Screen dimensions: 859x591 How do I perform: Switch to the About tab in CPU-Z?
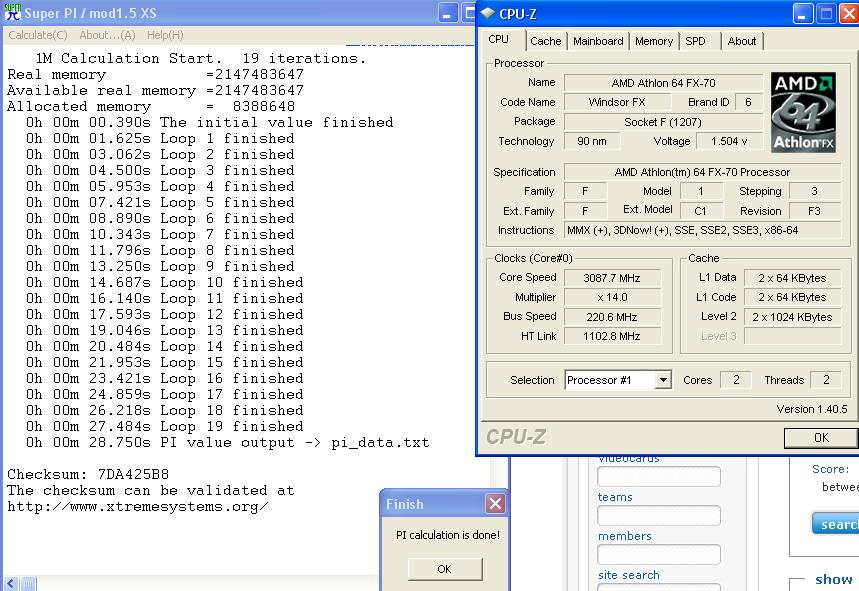(x=742, y=41)
